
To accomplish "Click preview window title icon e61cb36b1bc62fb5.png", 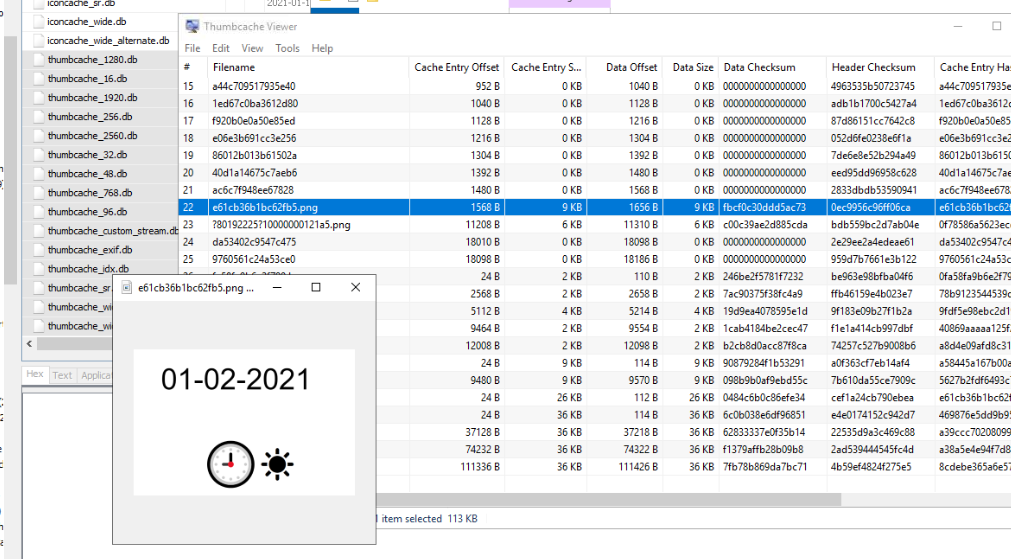I will tap(127, 288).
